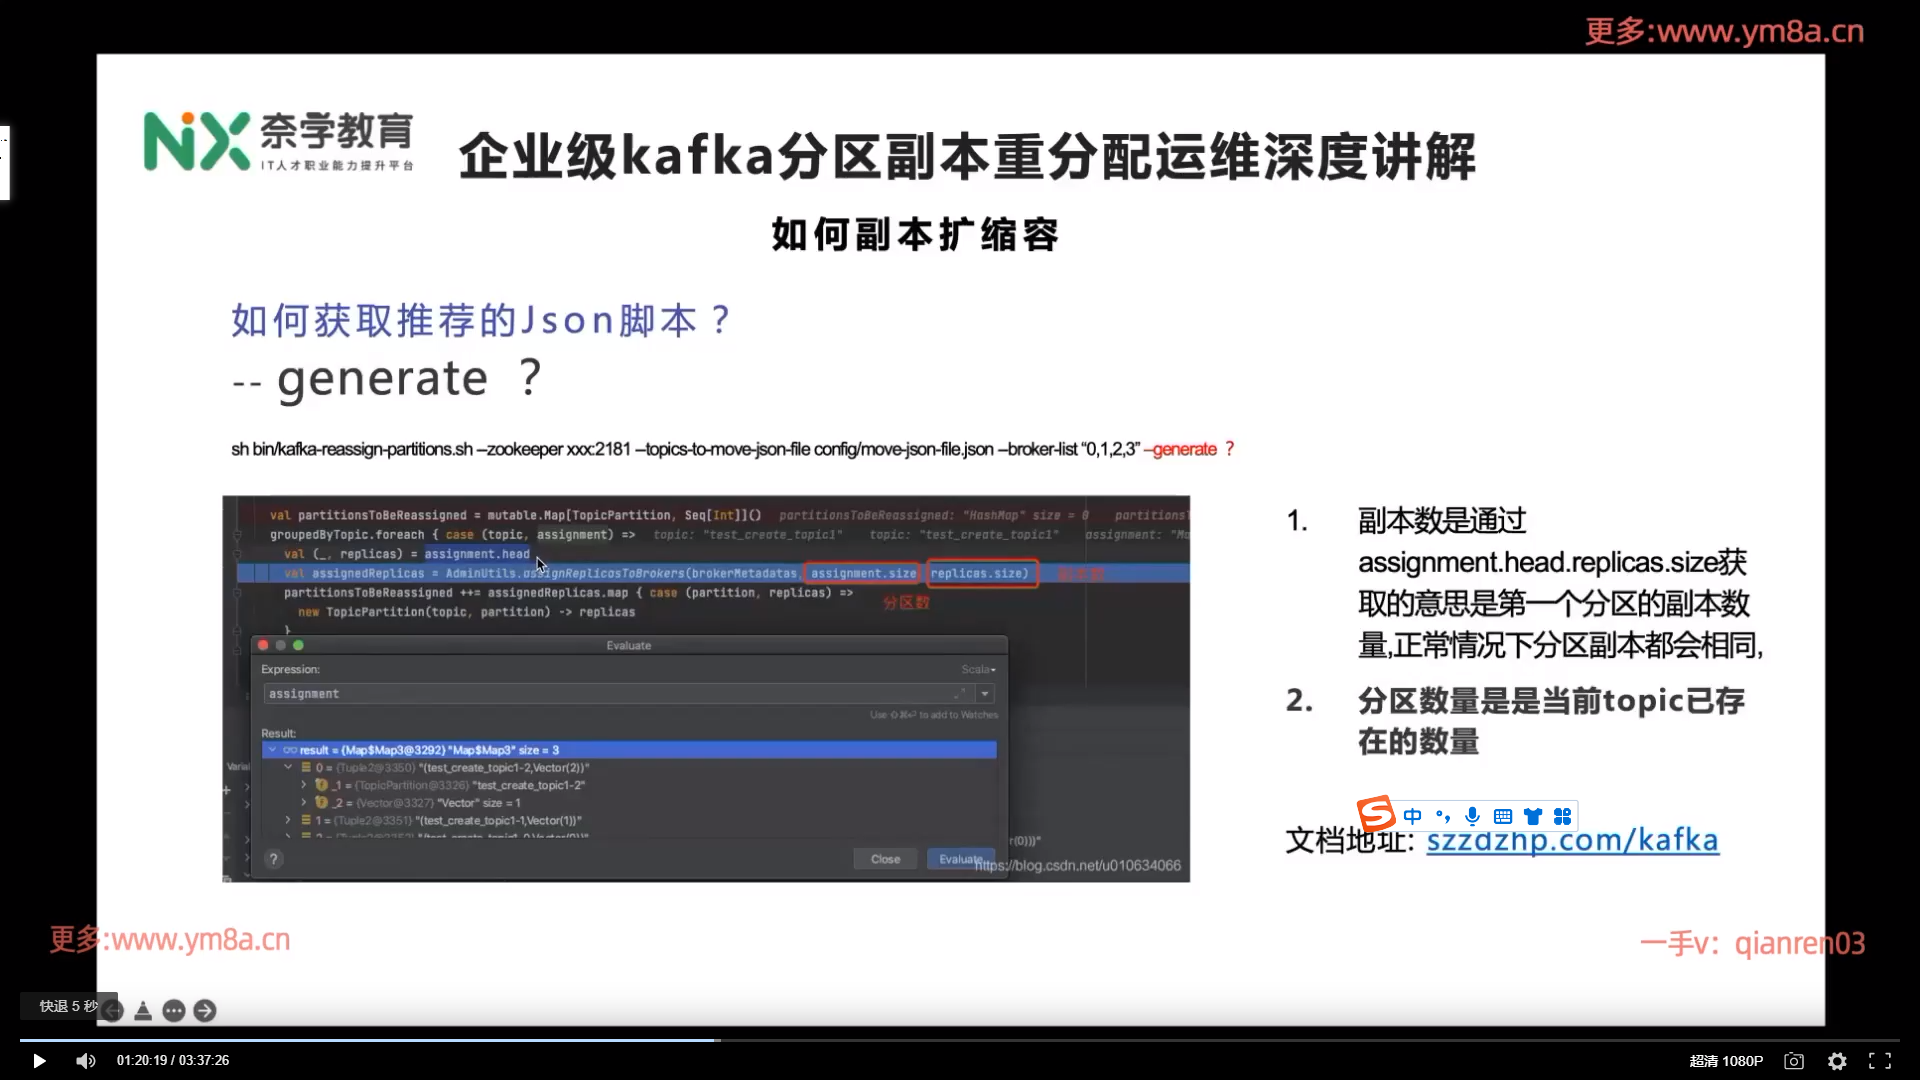Click the Close button in Evaluate dialog
This screenshot has width=1920, height=1080.
tap(885, 859)
